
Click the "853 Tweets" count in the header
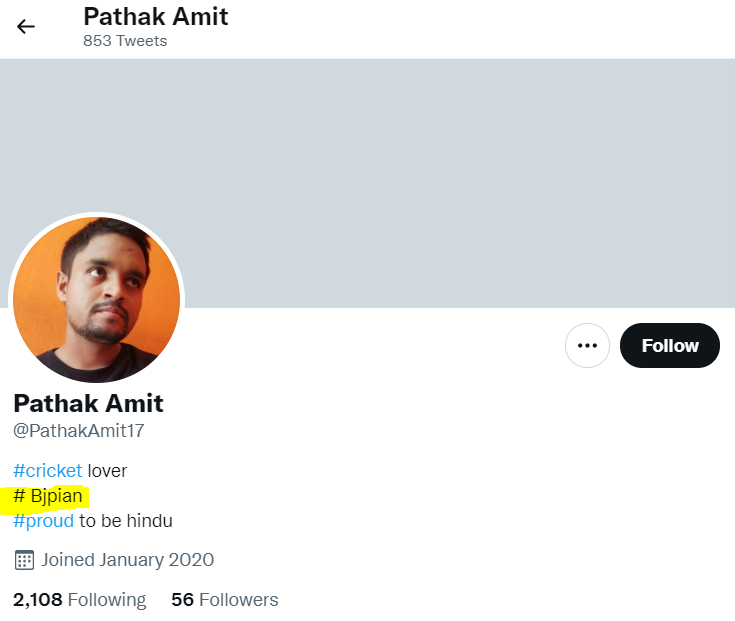coord(125,41)
